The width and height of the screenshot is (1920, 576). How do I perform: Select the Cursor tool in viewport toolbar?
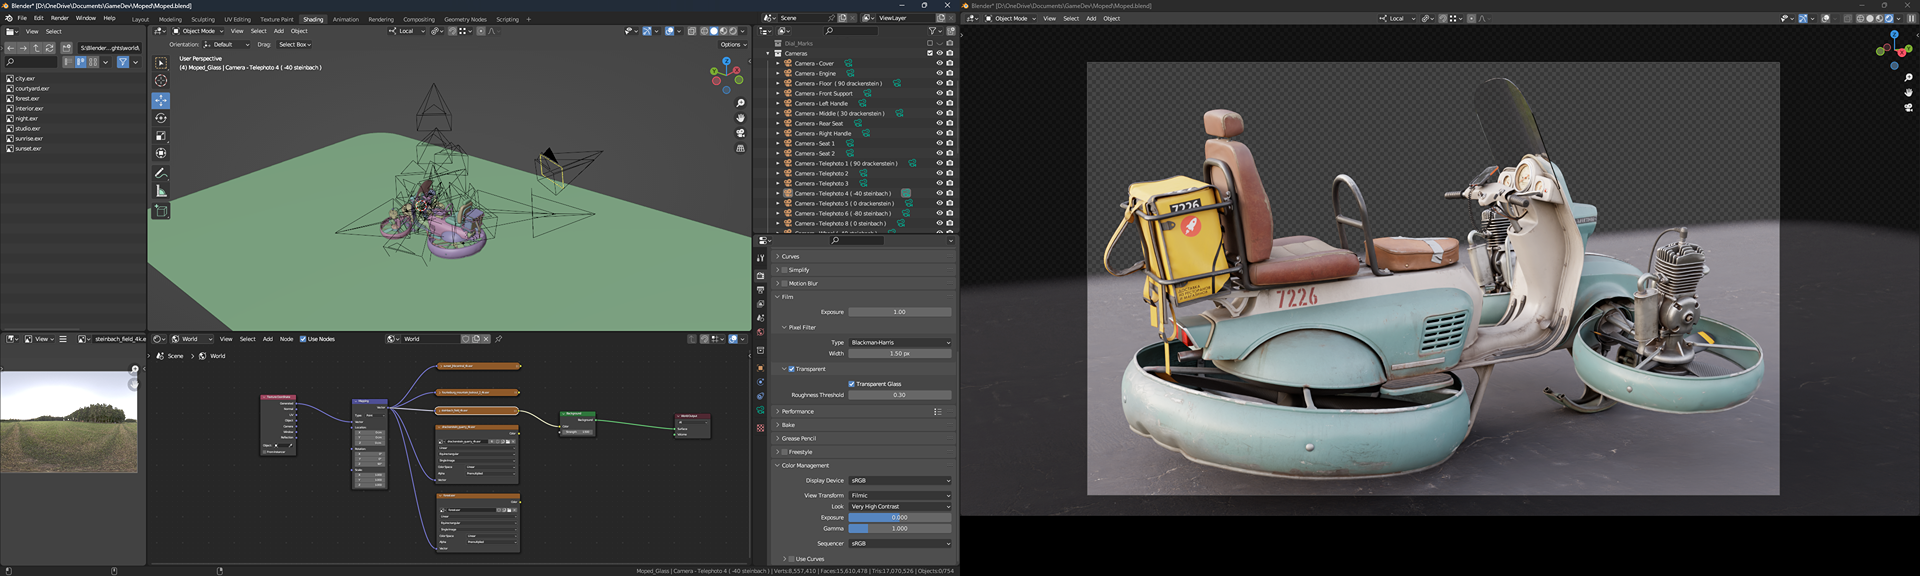[161, 81]
